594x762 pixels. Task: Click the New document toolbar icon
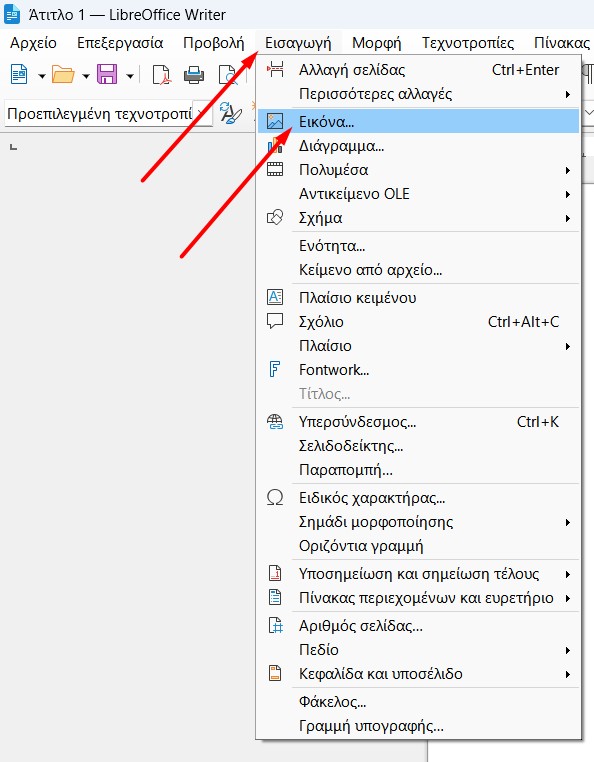[x=19, y=75]
